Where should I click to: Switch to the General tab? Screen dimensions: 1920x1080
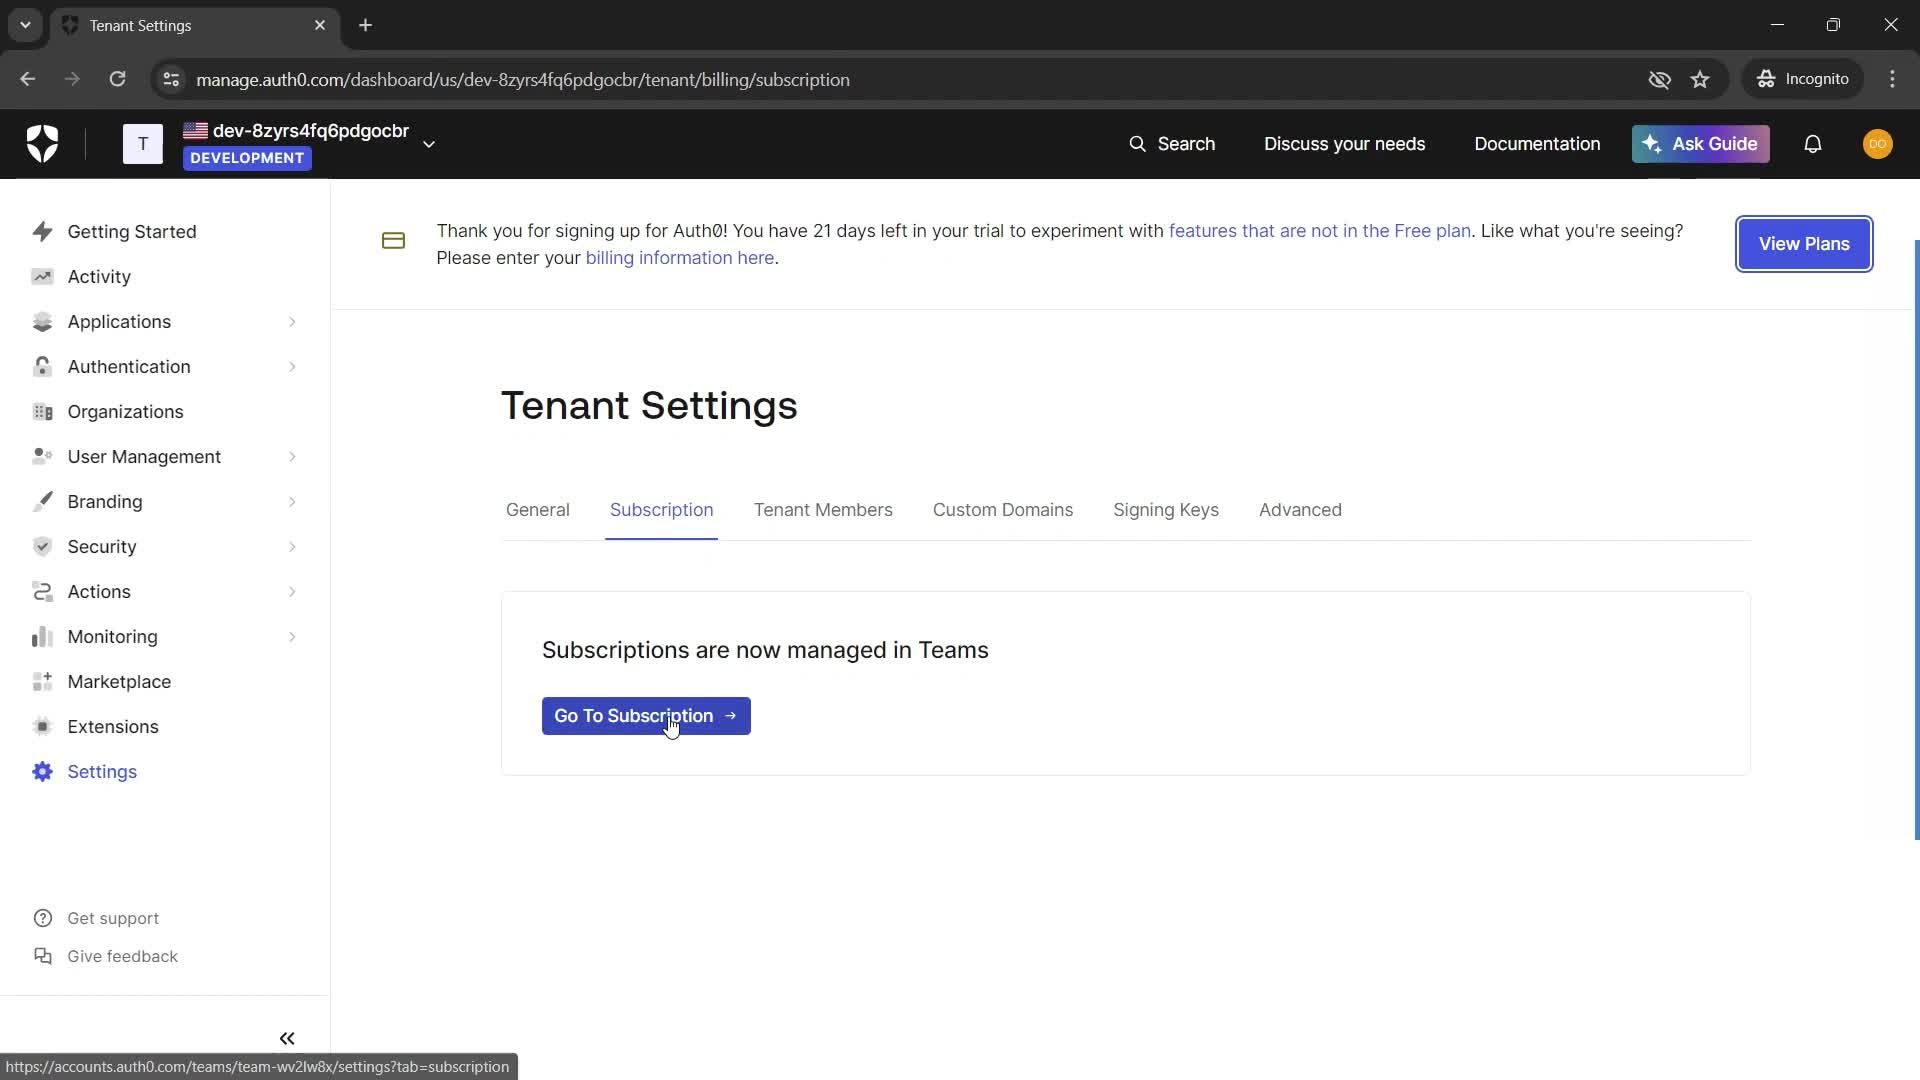coord(538,510)
